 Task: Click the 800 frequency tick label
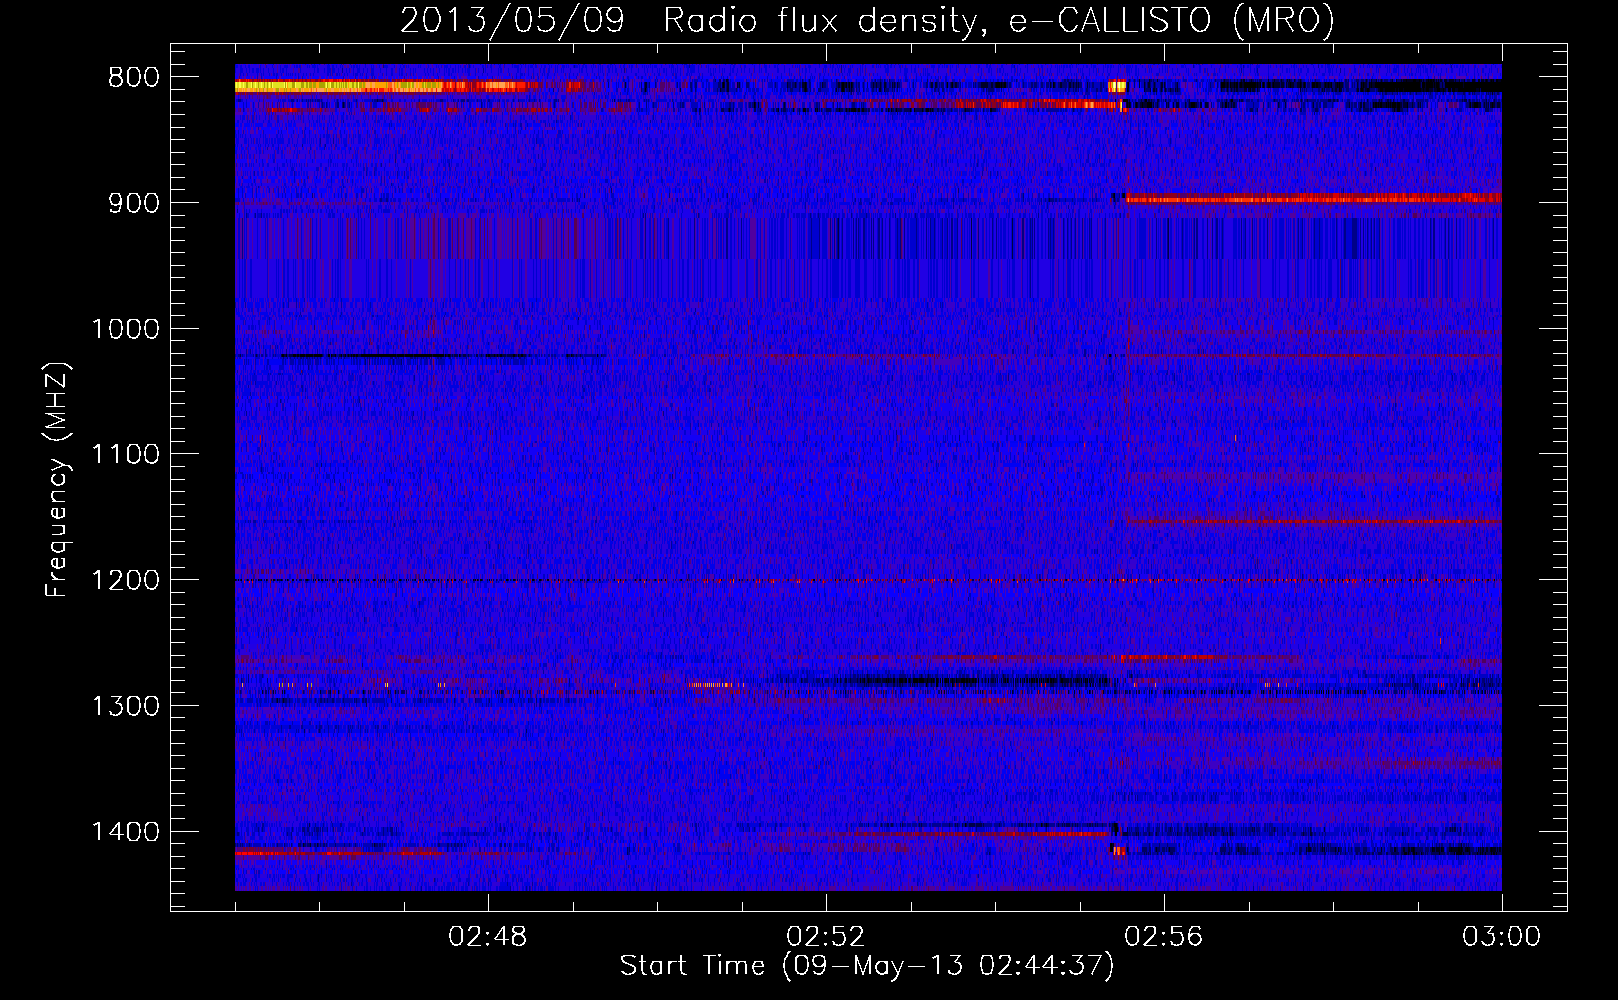click(134, 78)
